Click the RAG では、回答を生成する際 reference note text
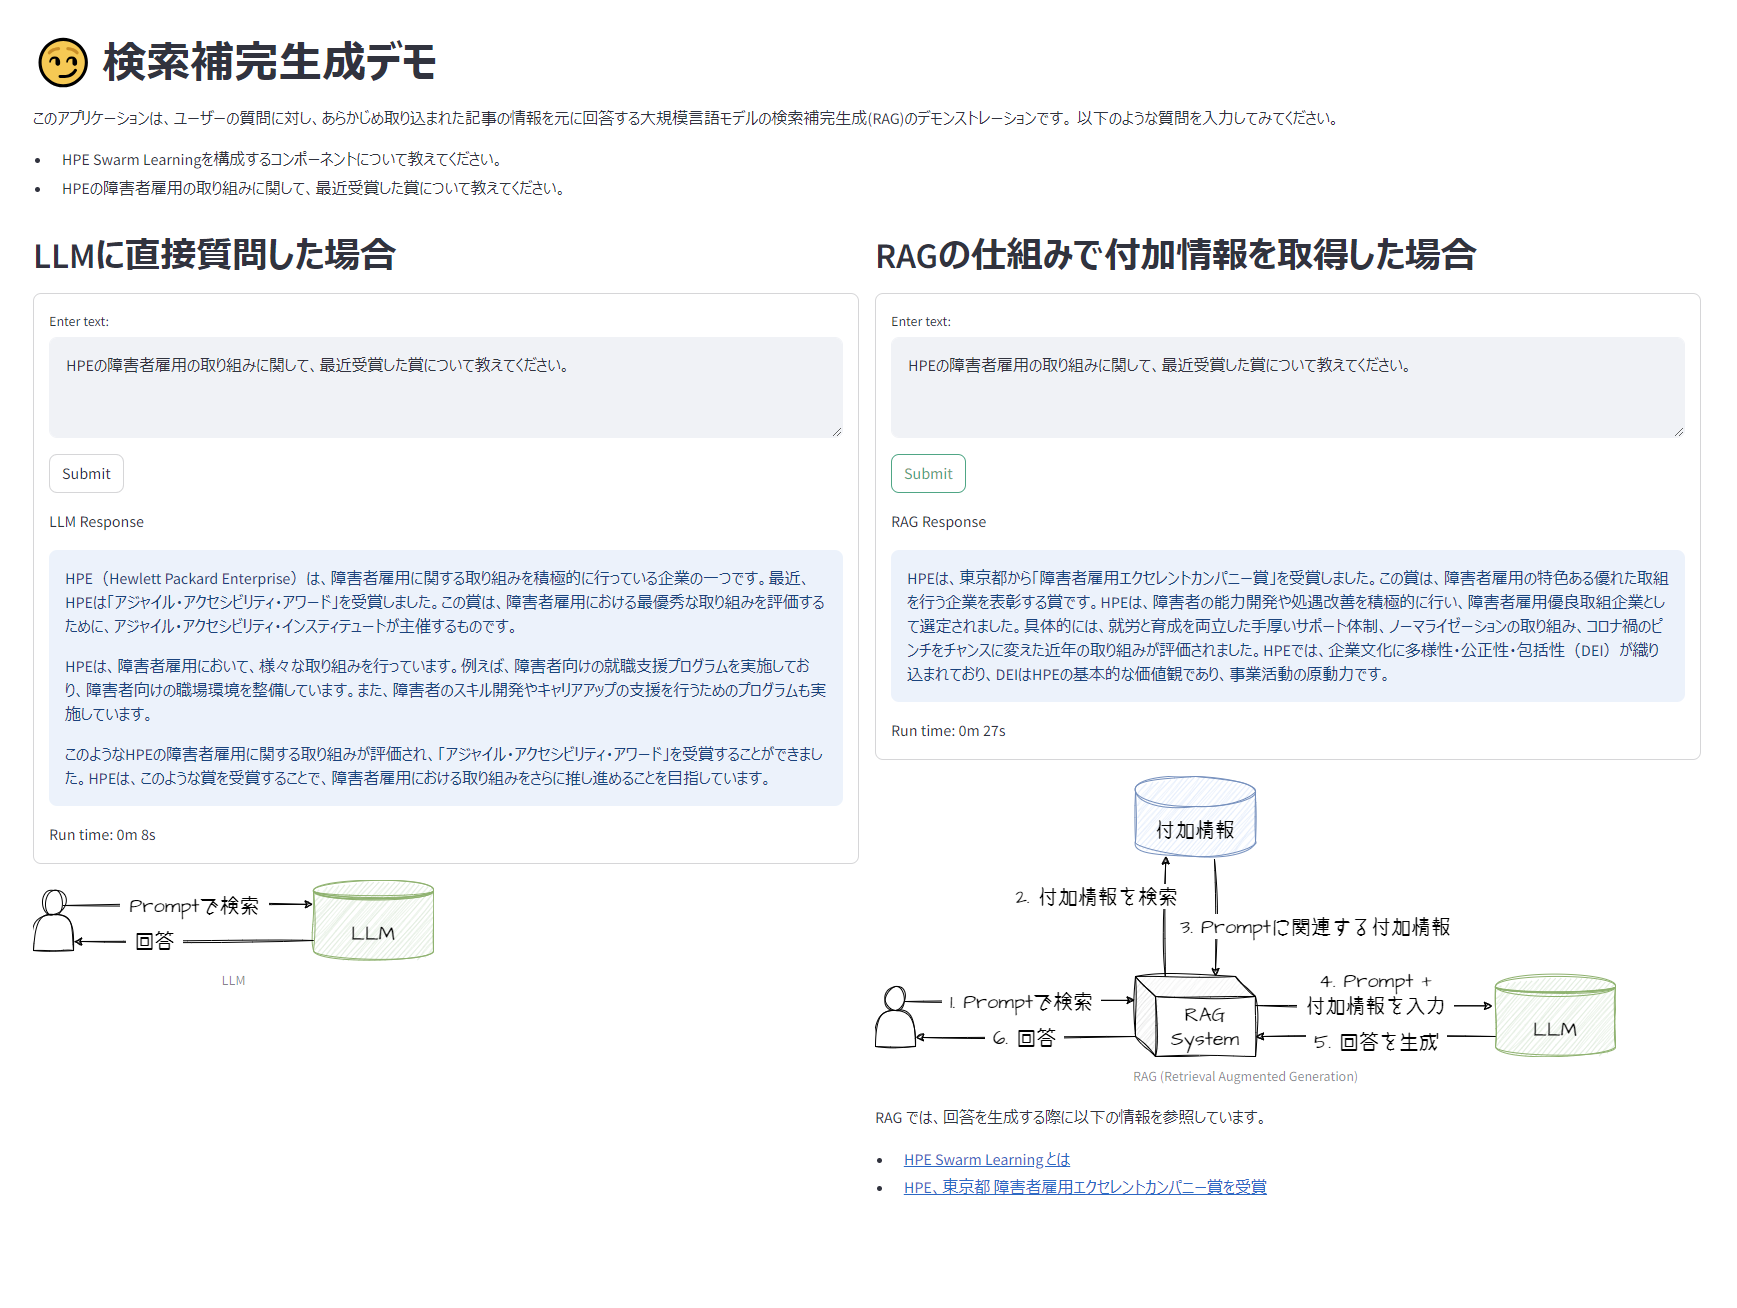Image resolution: width=1737 pixels, height=1308 pixels. pos(1073,1117)
